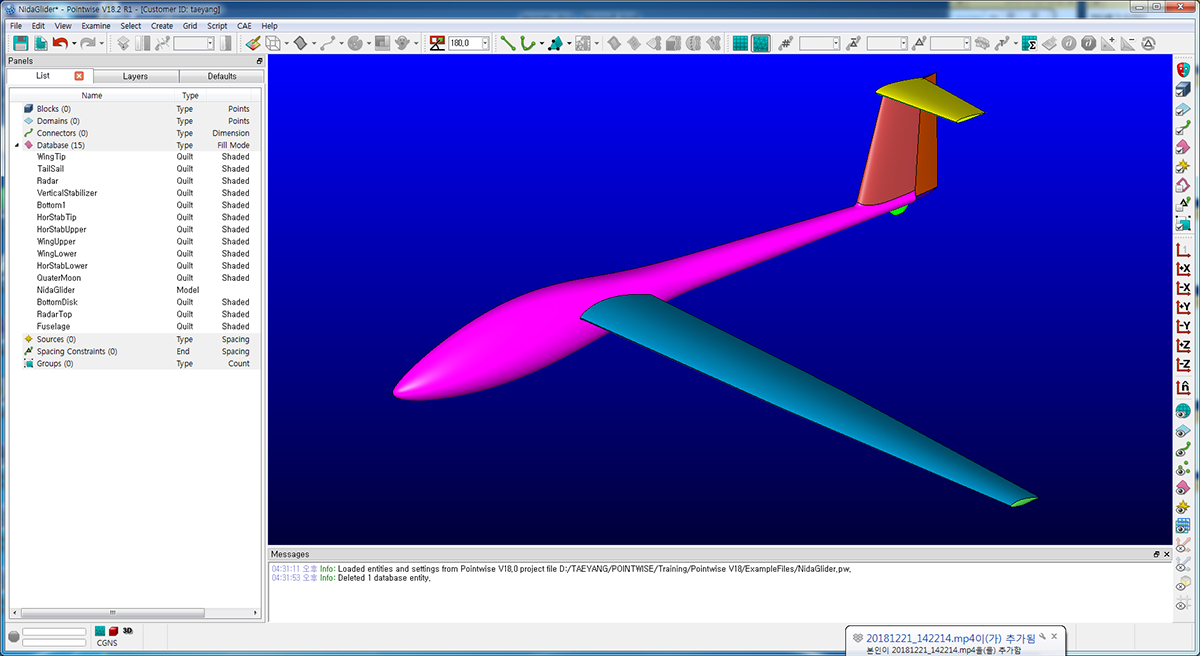The width and height of the screenshot is (1200, 656).
Task: Toggle connector visibility green eye icon
Action: coord(1182,449)
